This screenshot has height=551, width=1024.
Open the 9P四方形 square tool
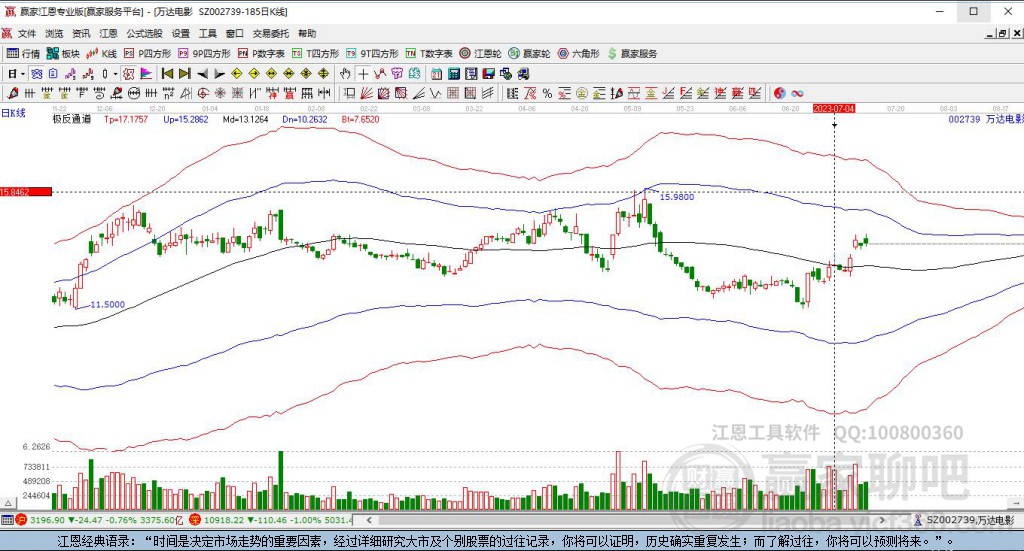click(204, 54)
